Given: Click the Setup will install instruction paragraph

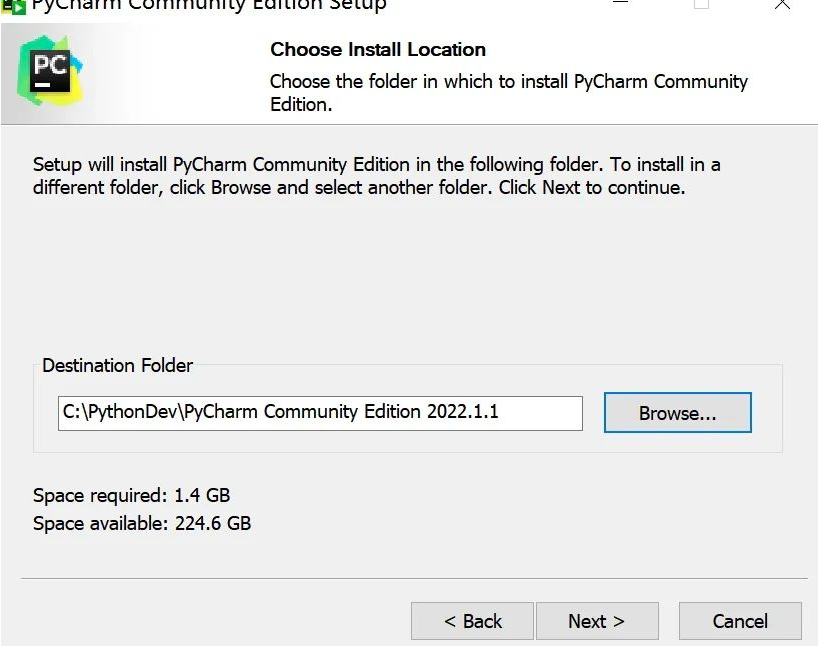Looking at the screenshot, I should point(377,176).
